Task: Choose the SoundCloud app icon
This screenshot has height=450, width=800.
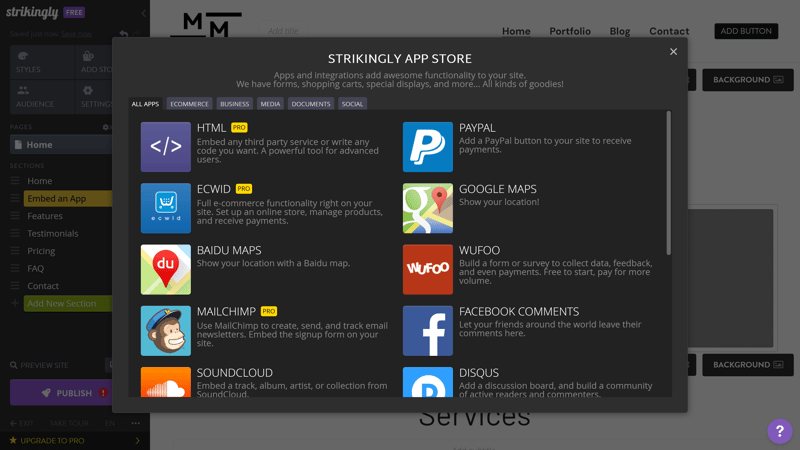Action: 166,382
